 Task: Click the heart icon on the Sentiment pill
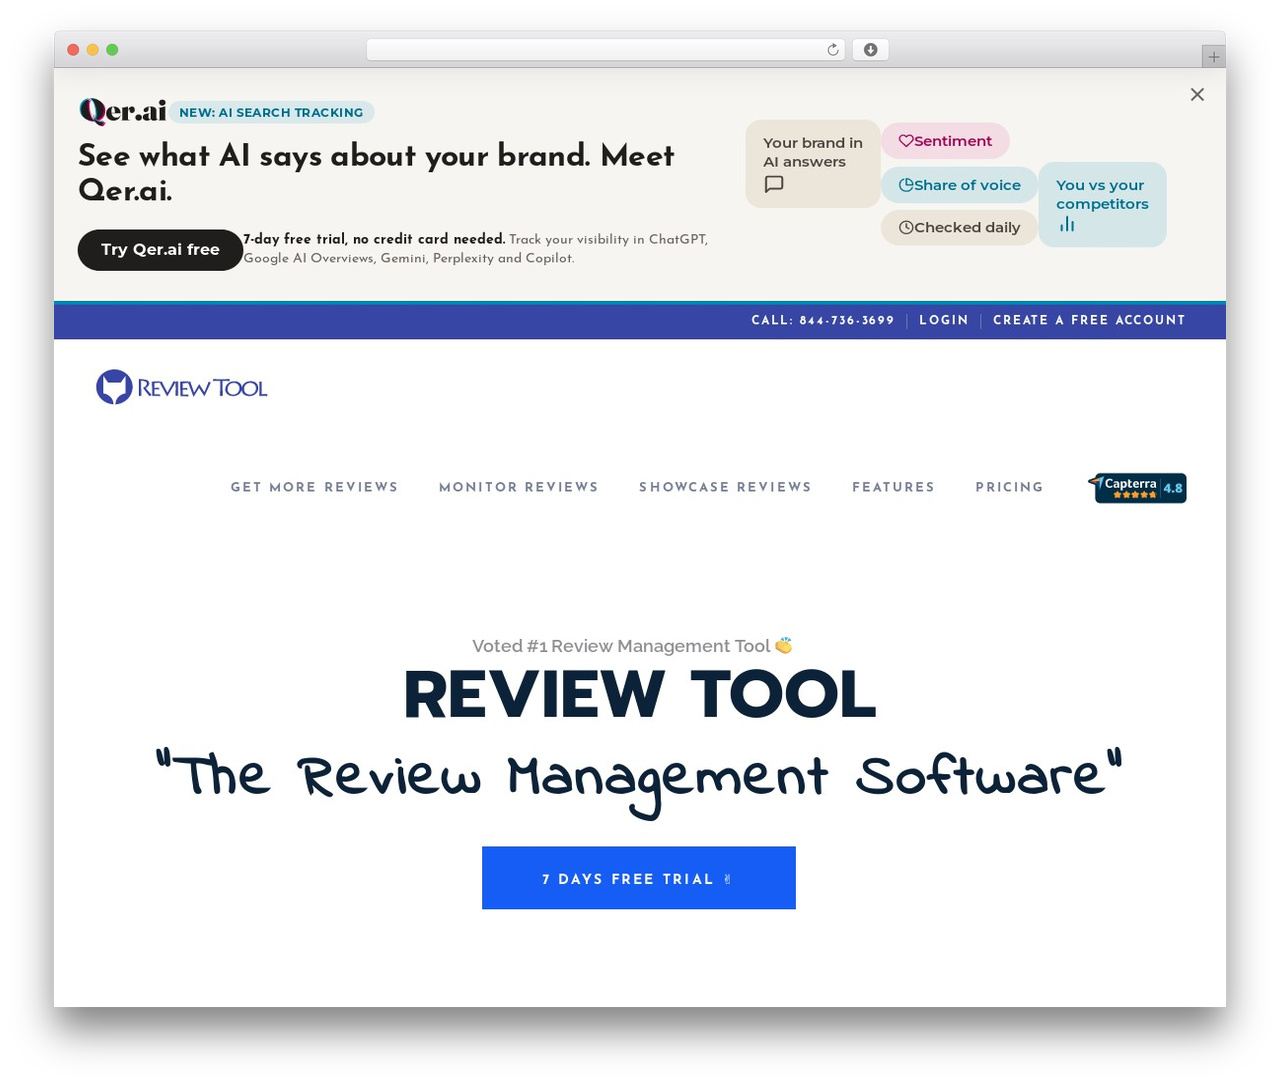906,141
